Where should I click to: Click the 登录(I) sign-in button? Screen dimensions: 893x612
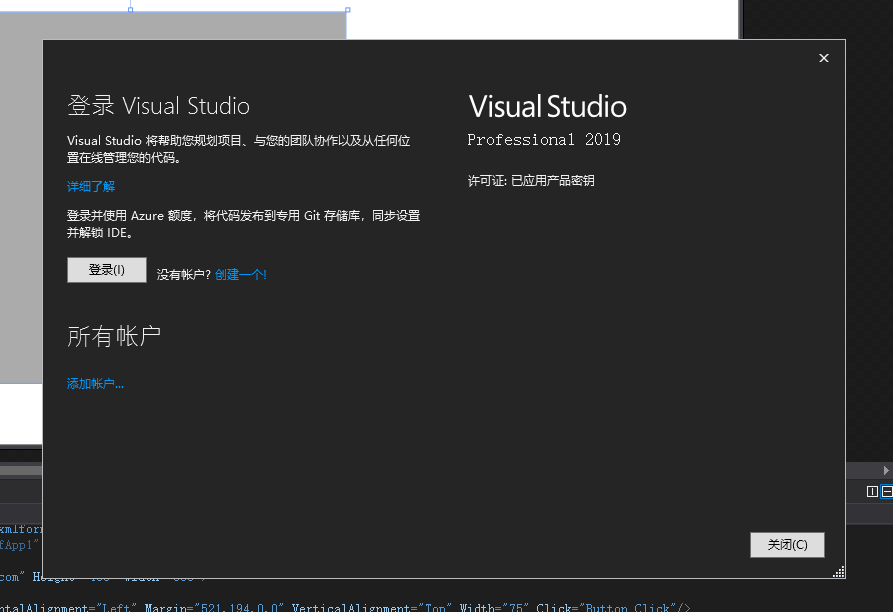pyautogui.click(x=106, y=270)
